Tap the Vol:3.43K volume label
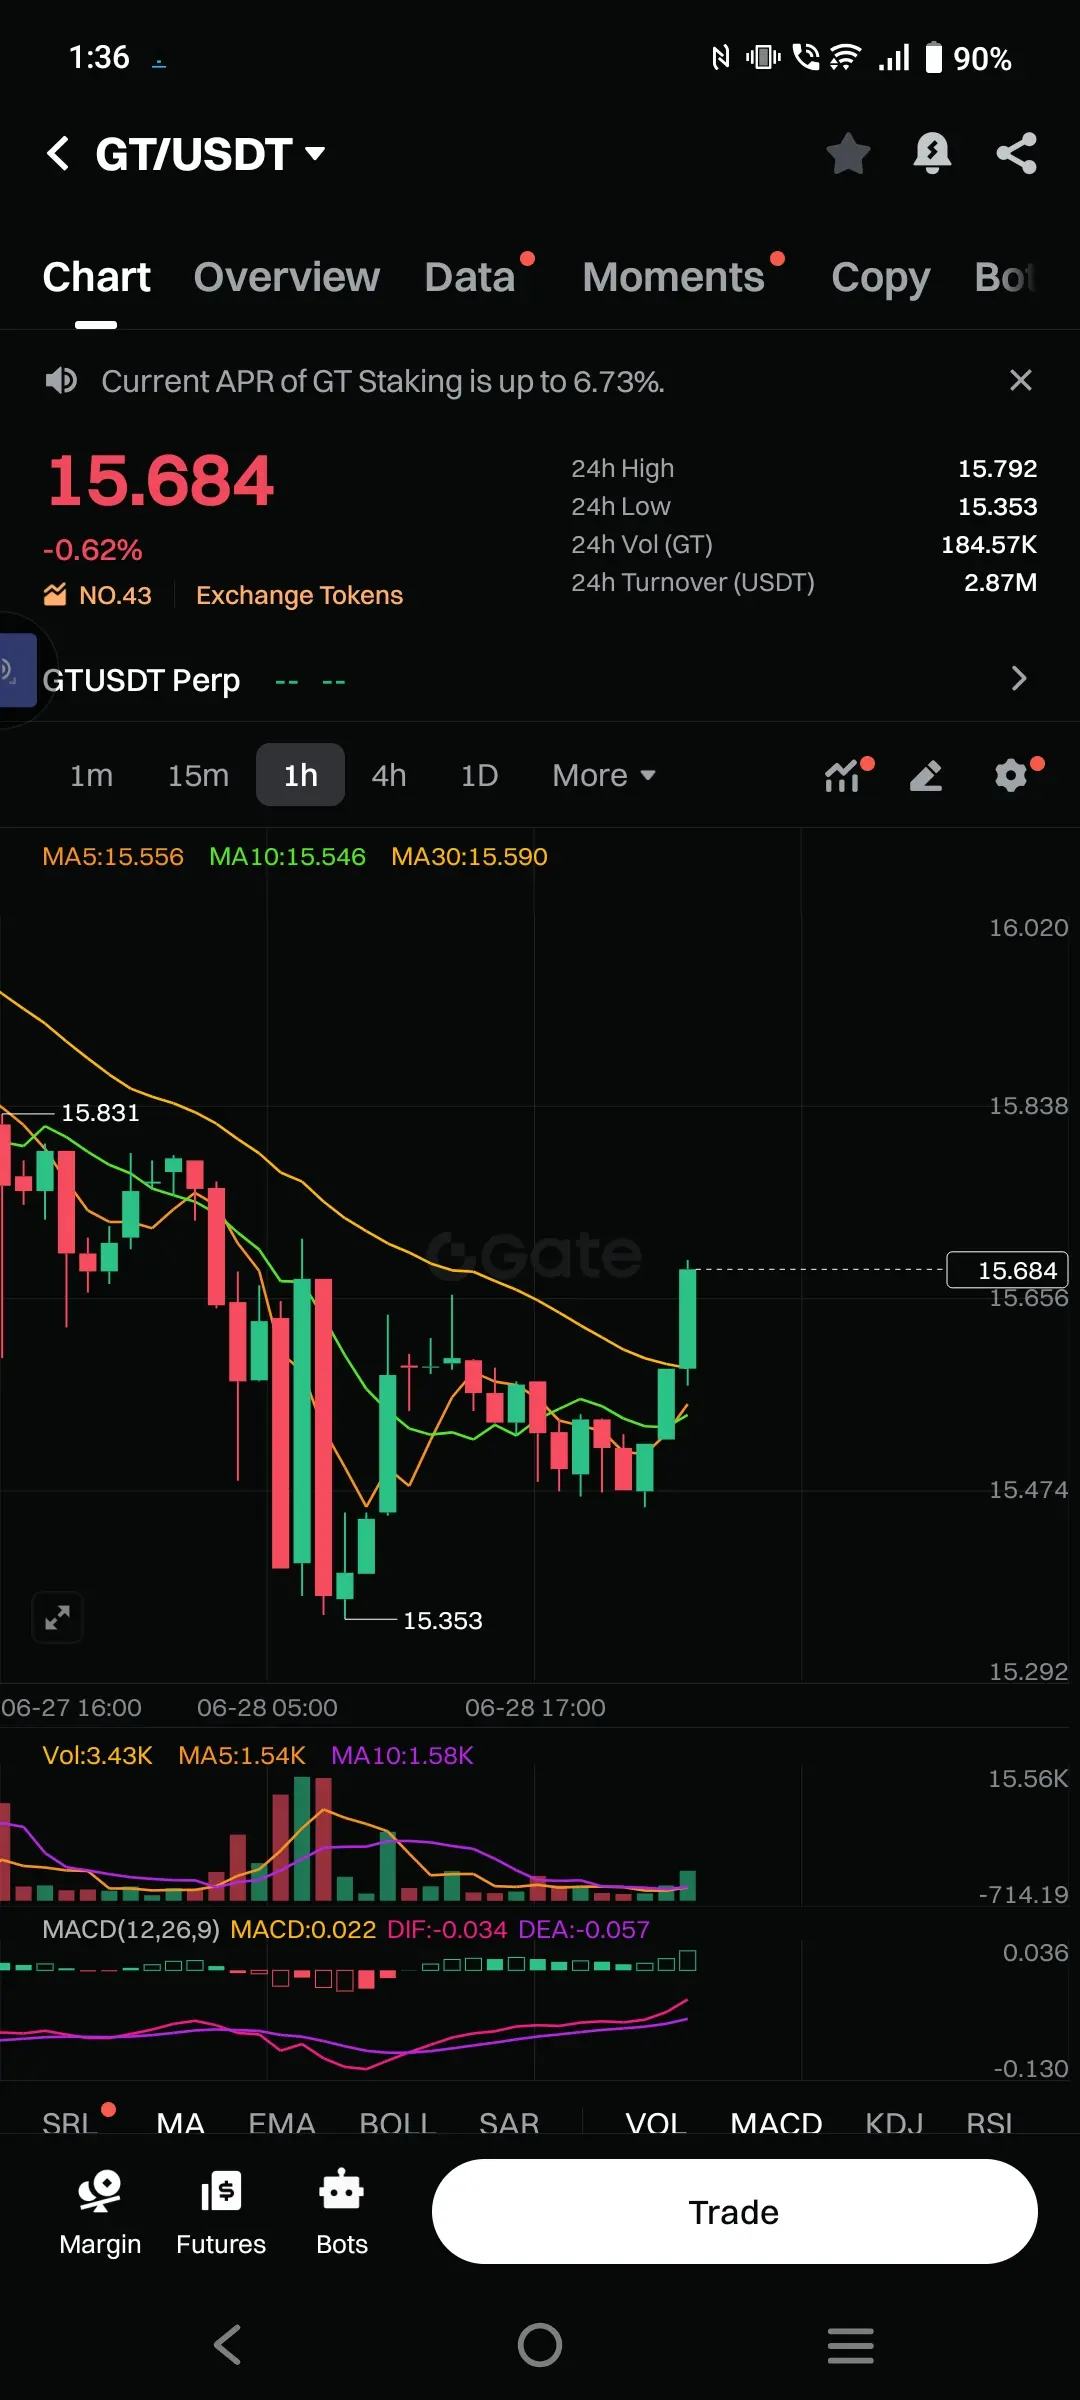The width and height of the screenshot is (1080, 2400). 97,1755
